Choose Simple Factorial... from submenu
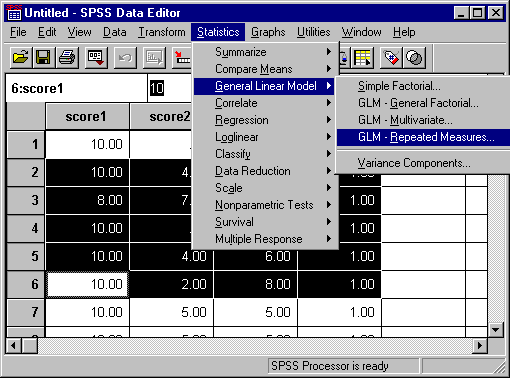510x378 pixels. pyautogui.click(x=423, y=86)
